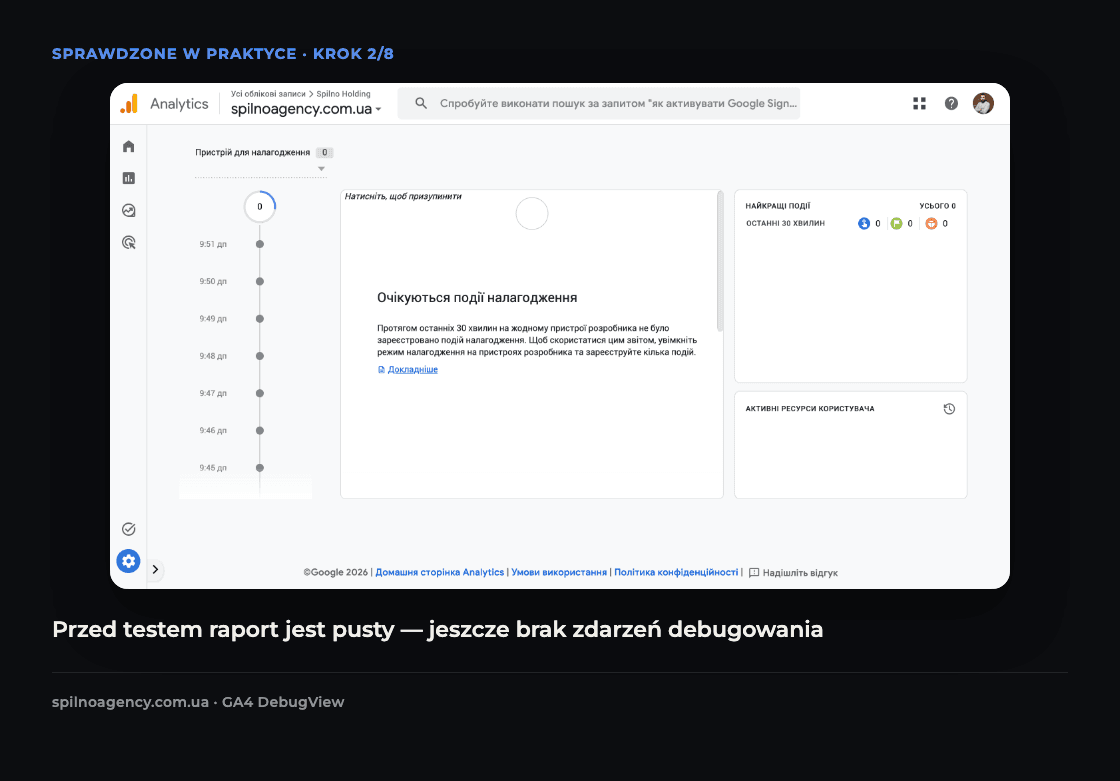Open the Home icon in left sidebar
Viewport: 1120px width, 781px height.
[x=129, y=146]
